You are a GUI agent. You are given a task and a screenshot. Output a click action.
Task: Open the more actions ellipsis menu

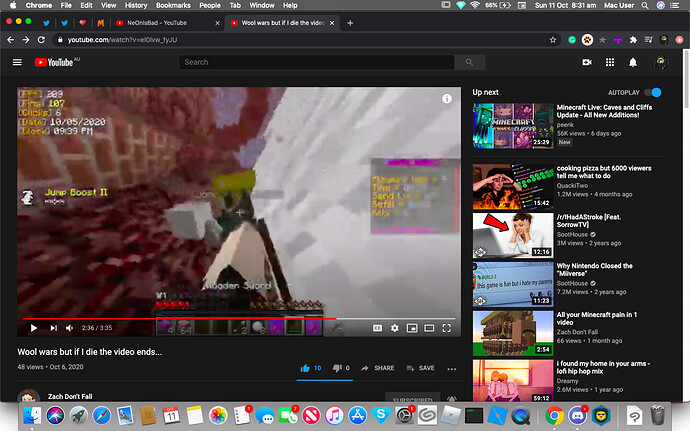(451, 369)
